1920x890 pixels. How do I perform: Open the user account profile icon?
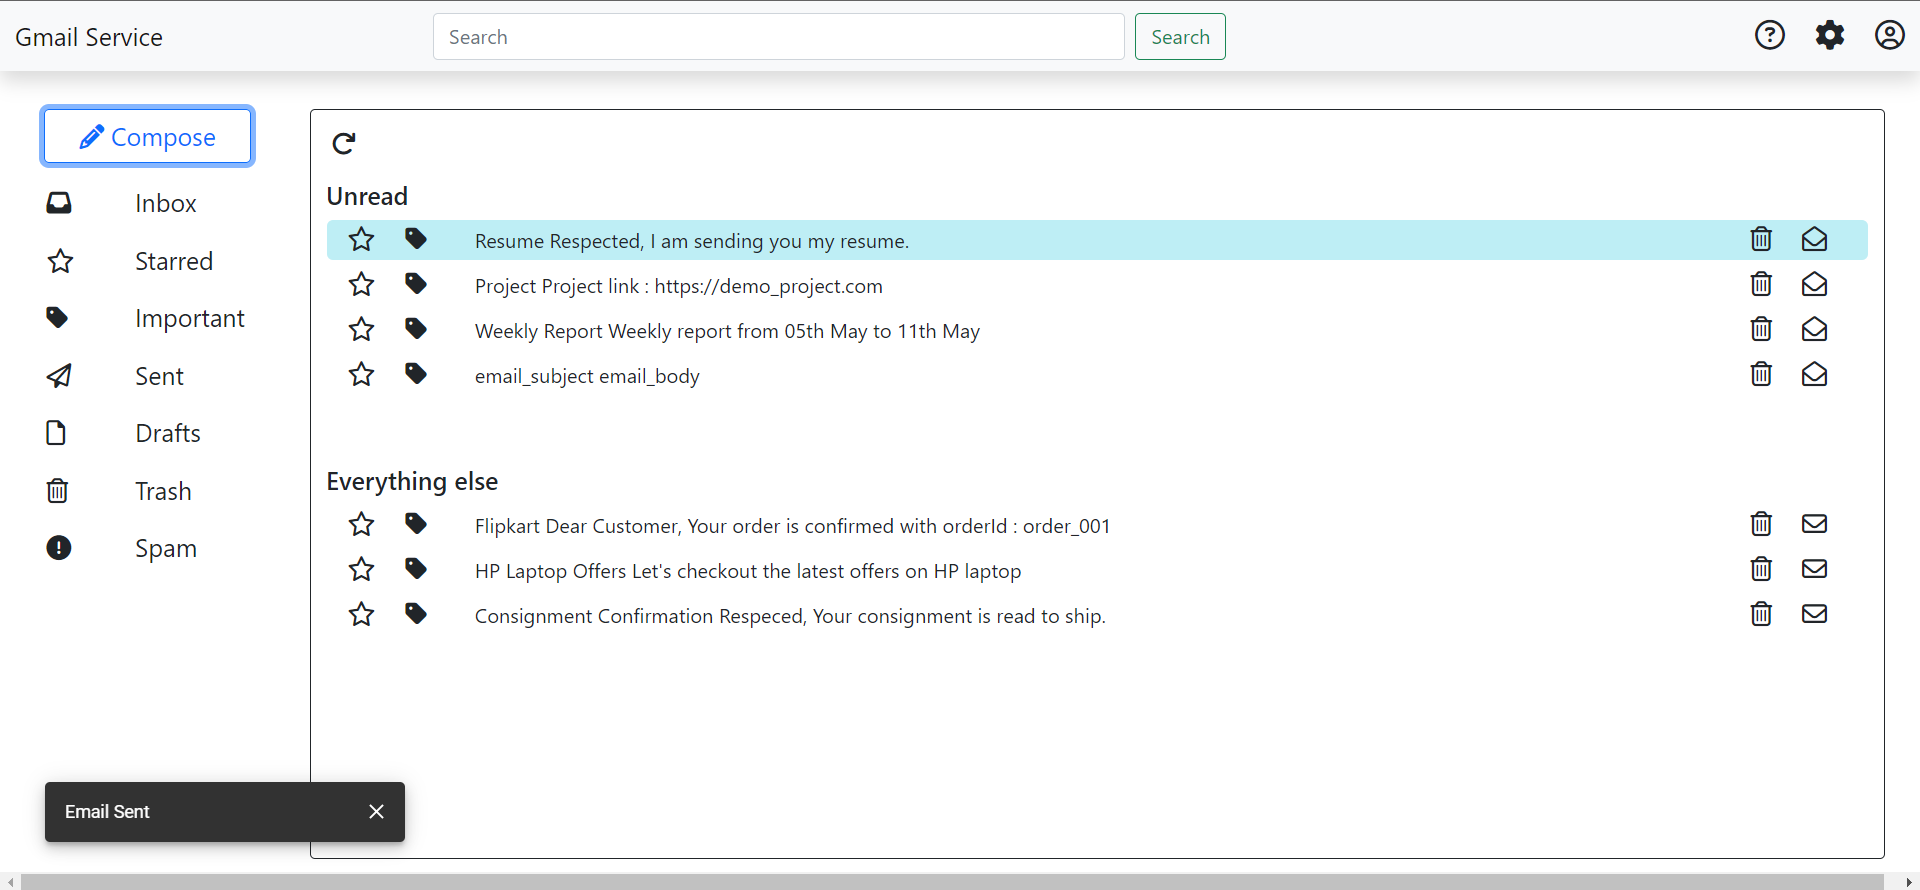(1889, 36)
